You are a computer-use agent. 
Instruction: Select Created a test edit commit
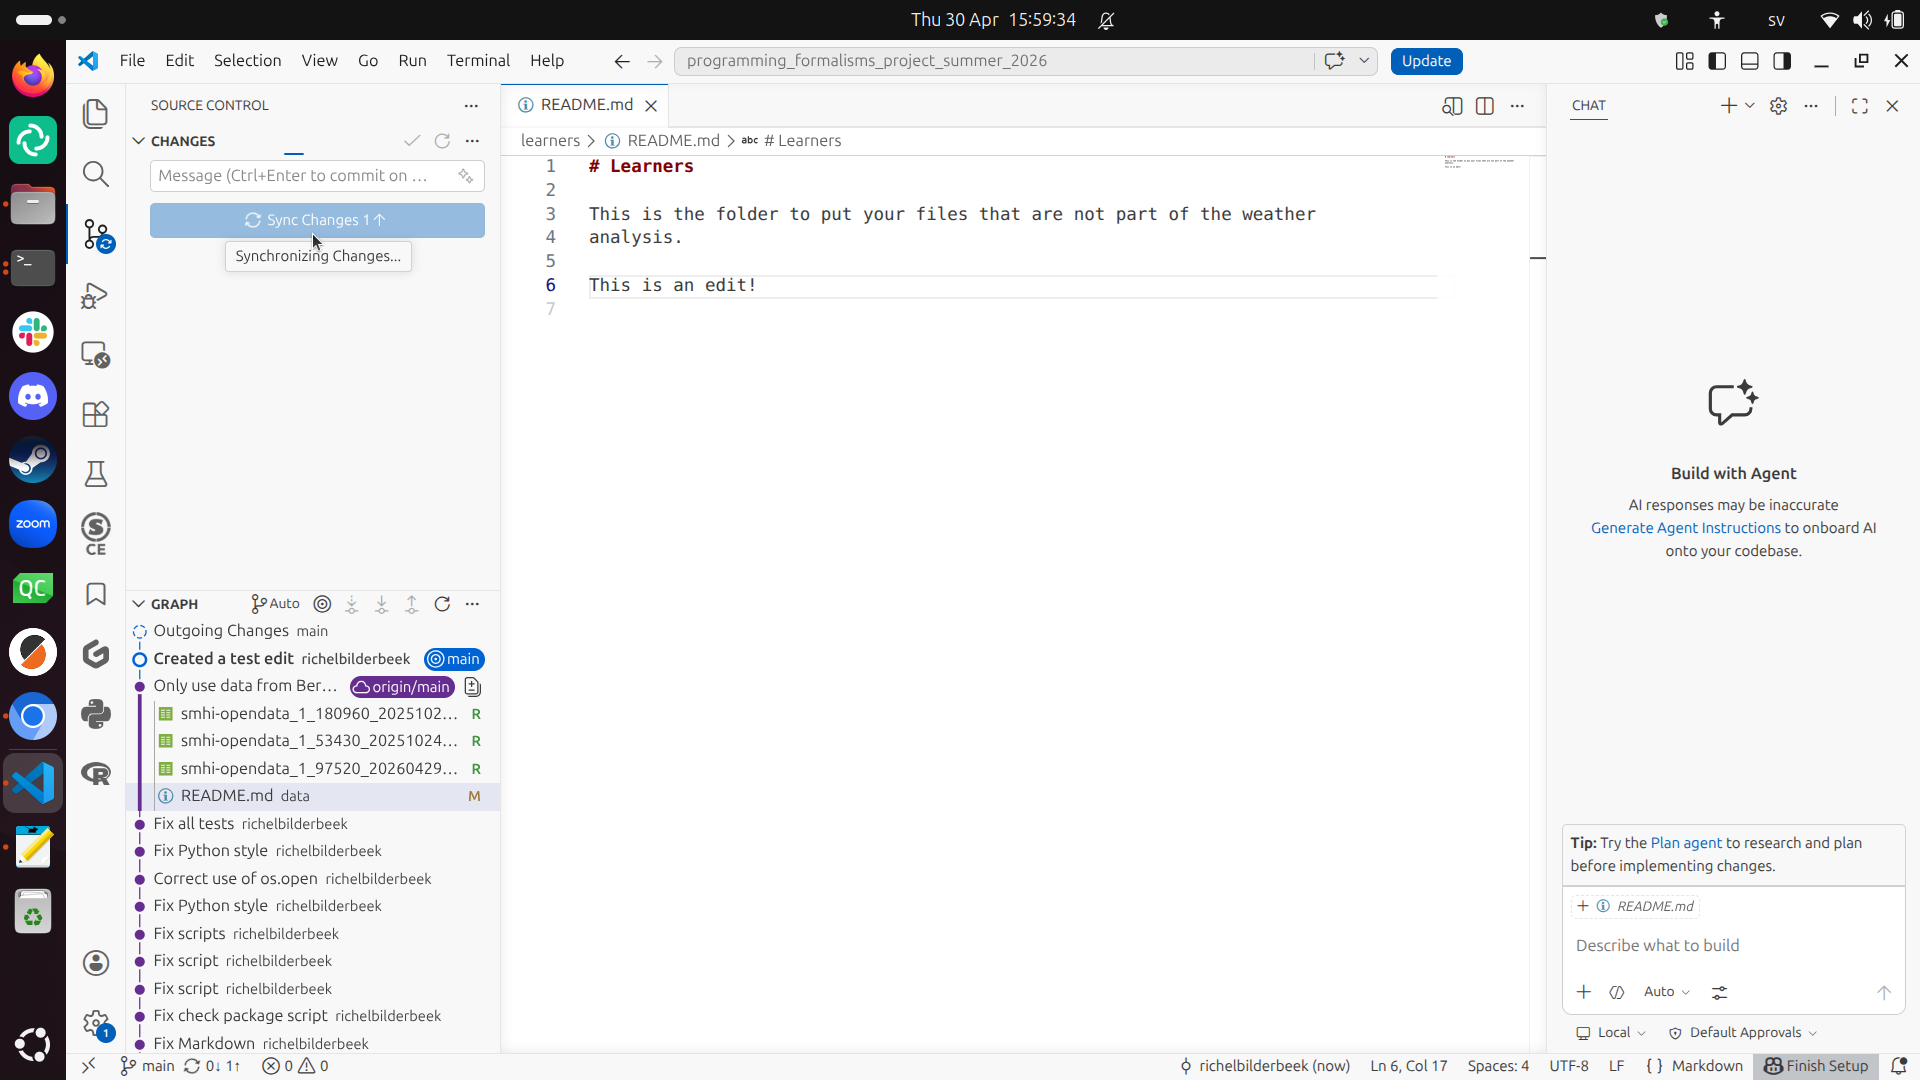[x=314, y=659]
